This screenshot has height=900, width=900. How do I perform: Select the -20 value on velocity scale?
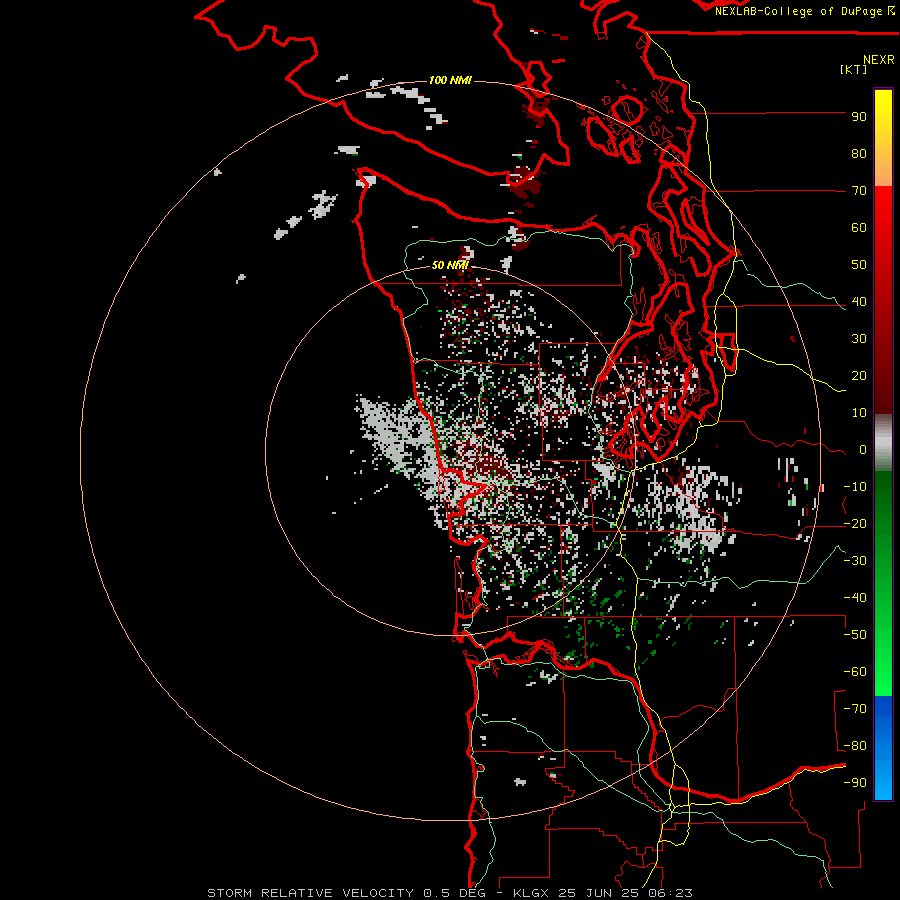tap(855, 524)
